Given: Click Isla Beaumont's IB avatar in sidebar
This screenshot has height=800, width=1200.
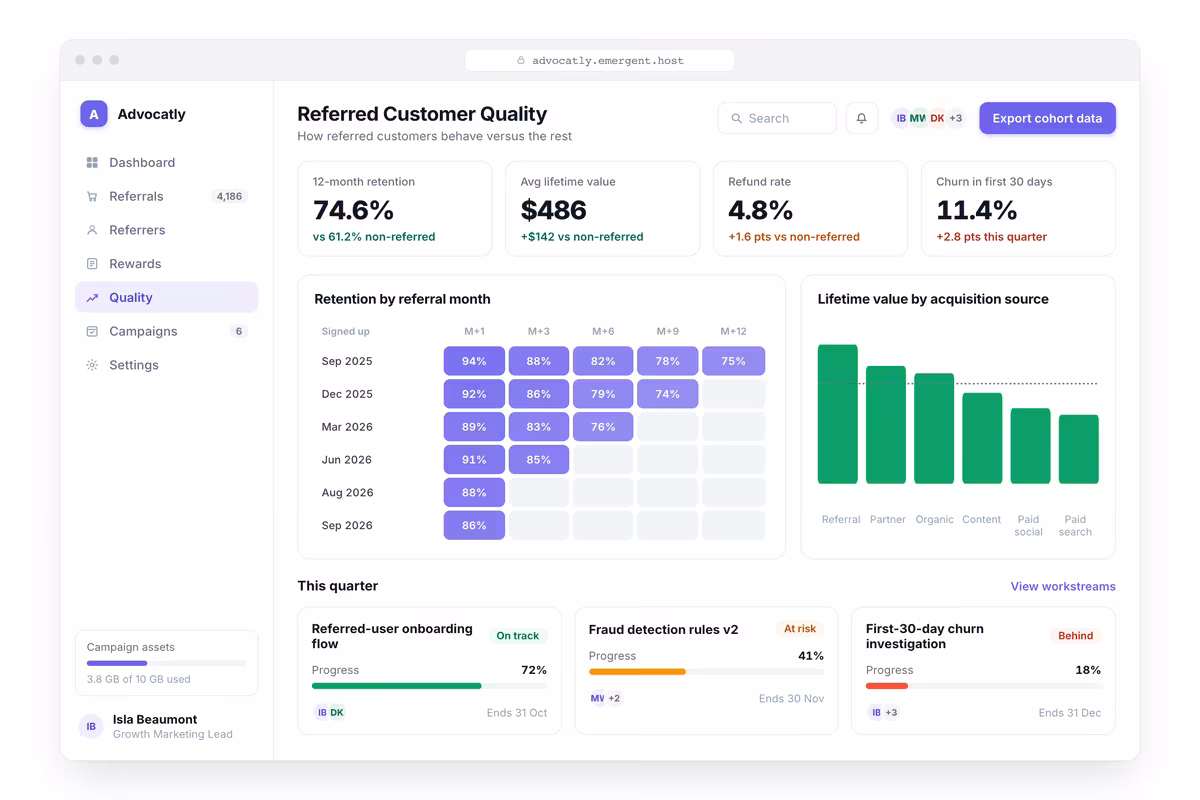Looking at the screenshot, I should (91, 726).
